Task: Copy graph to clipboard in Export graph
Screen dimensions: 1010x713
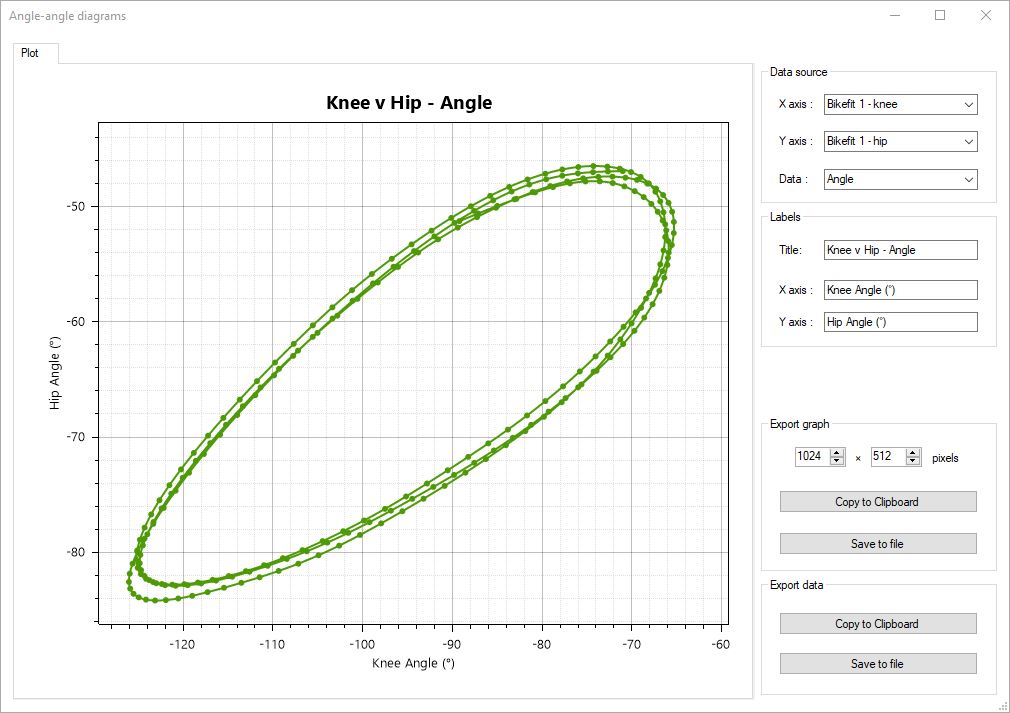Action: pos(877,502)
